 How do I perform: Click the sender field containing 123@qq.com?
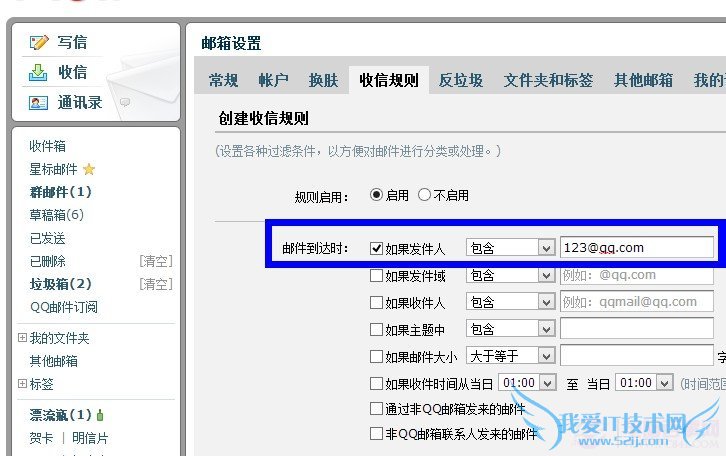pyautogui.click(x=637, y=248)
